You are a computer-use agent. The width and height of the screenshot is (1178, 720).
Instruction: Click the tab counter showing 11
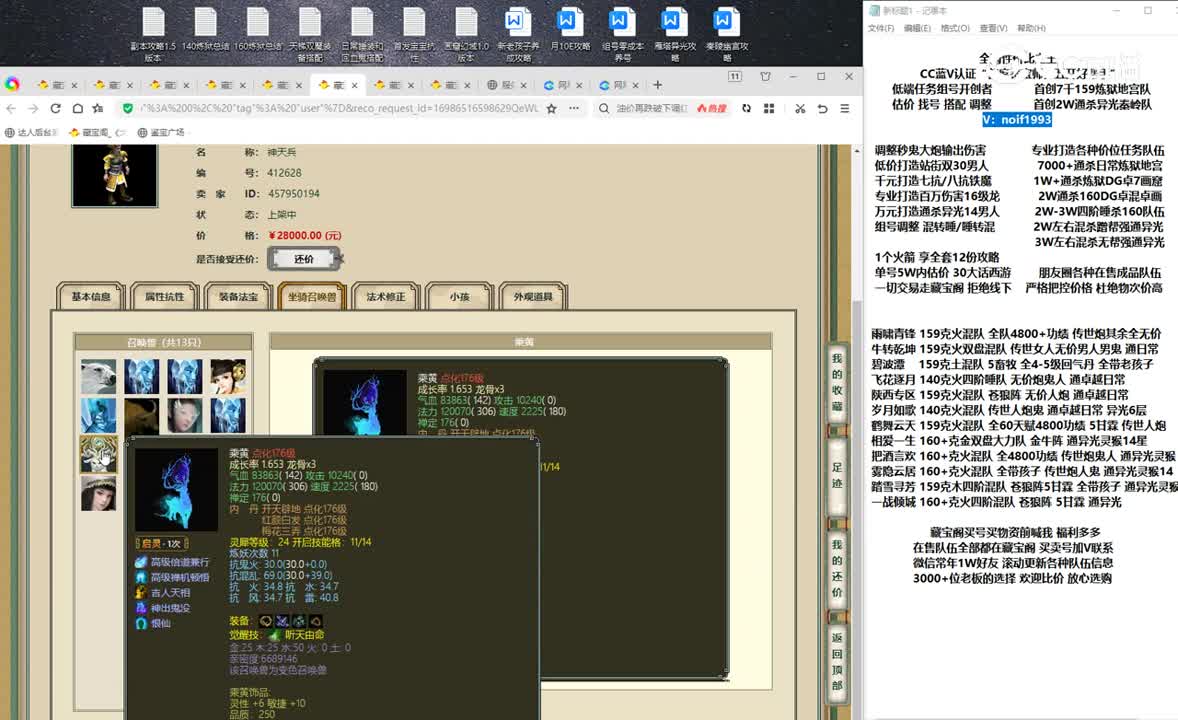pos(735,76)
